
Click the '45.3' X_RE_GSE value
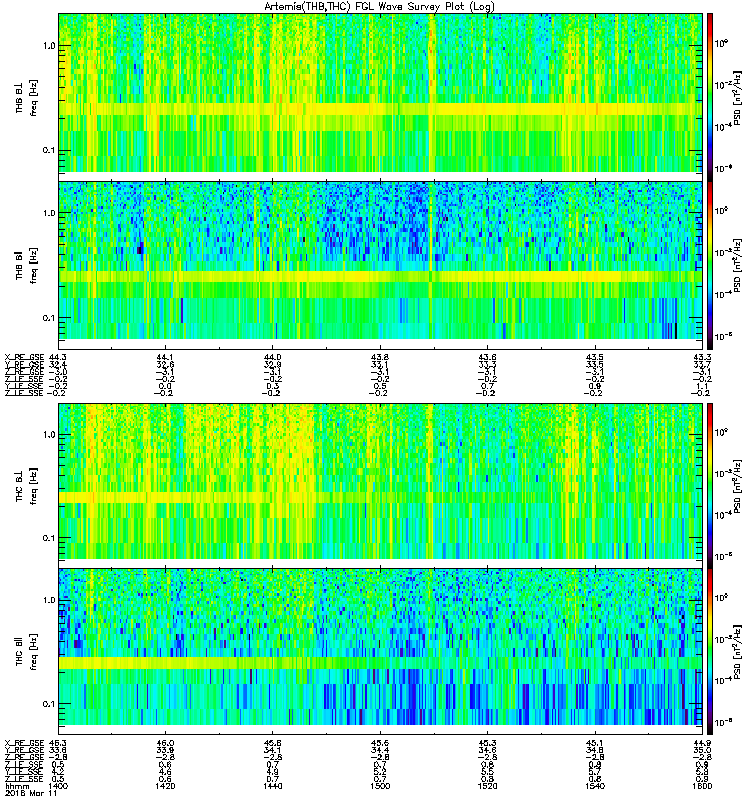tap(487, 743)
